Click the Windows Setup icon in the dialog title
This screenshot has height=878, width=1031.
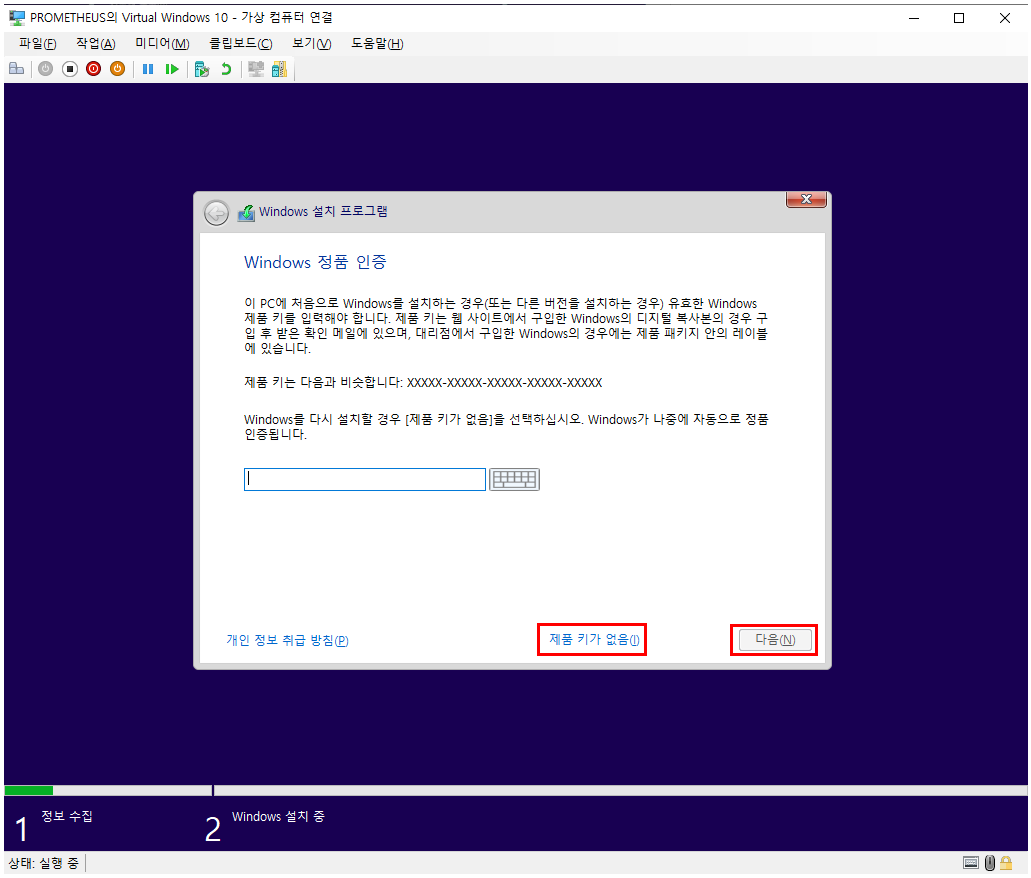(x=246, y=212)
